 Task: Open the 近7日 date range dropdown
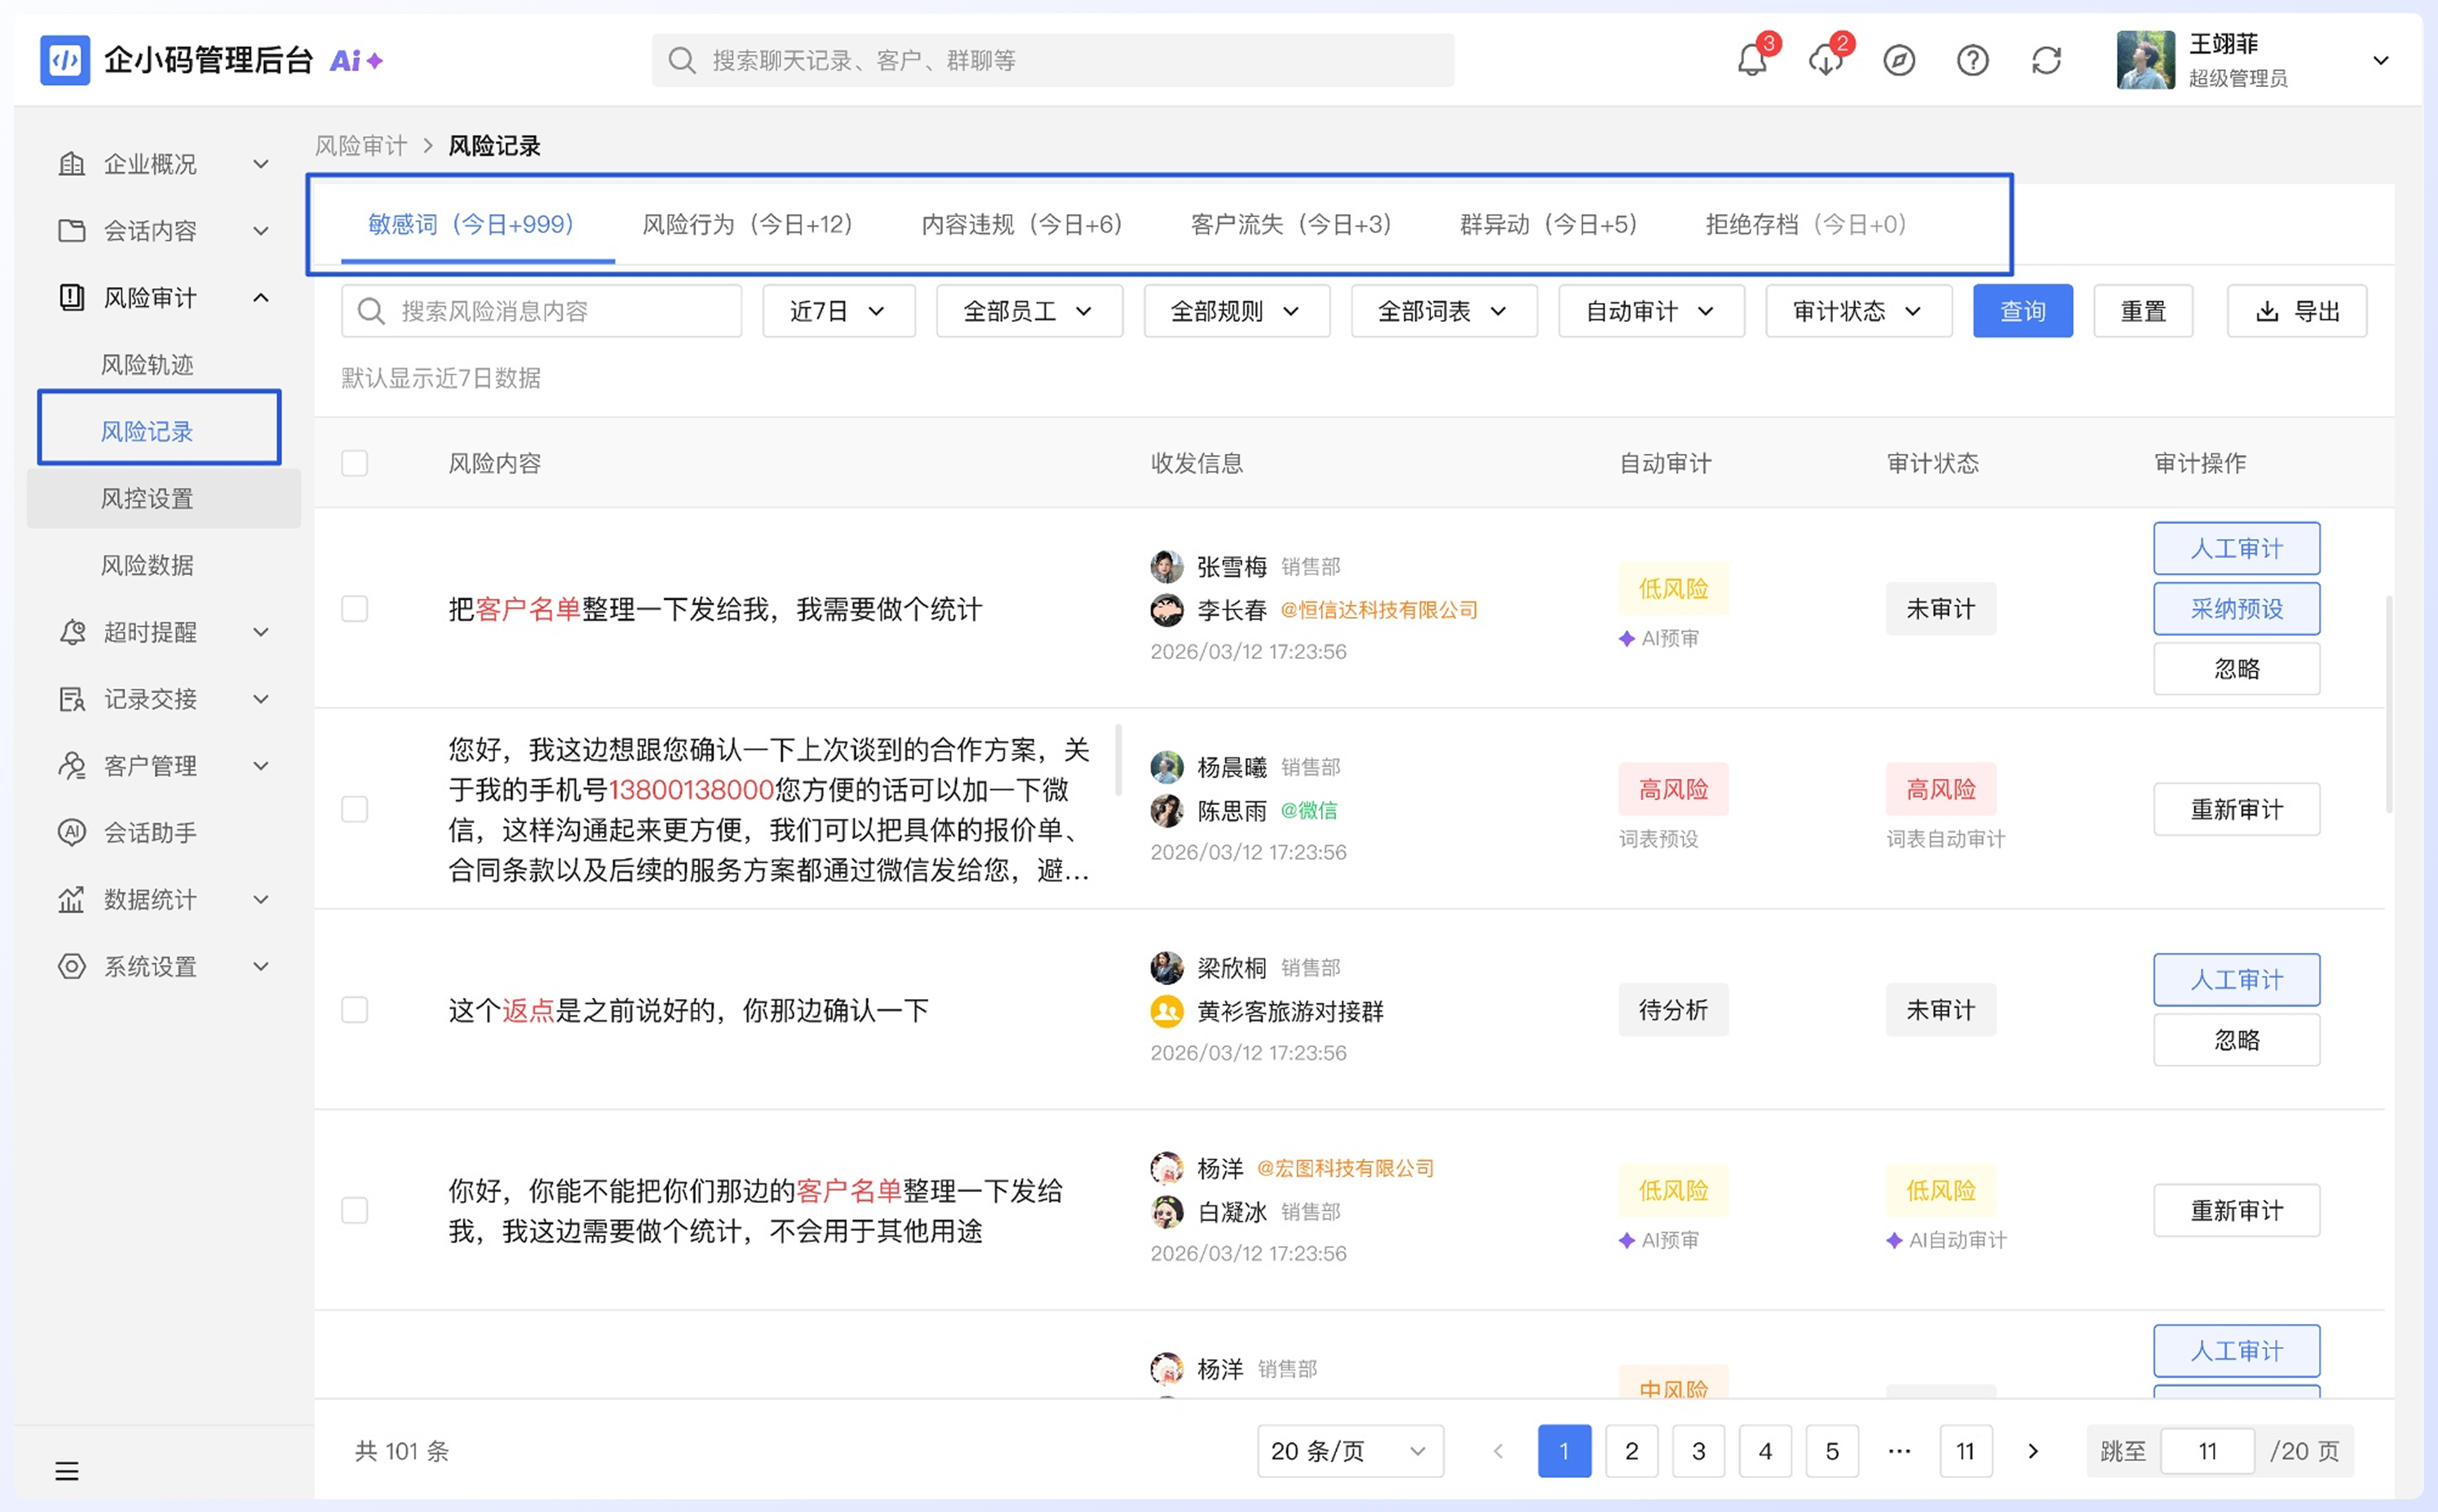[838, 311]
